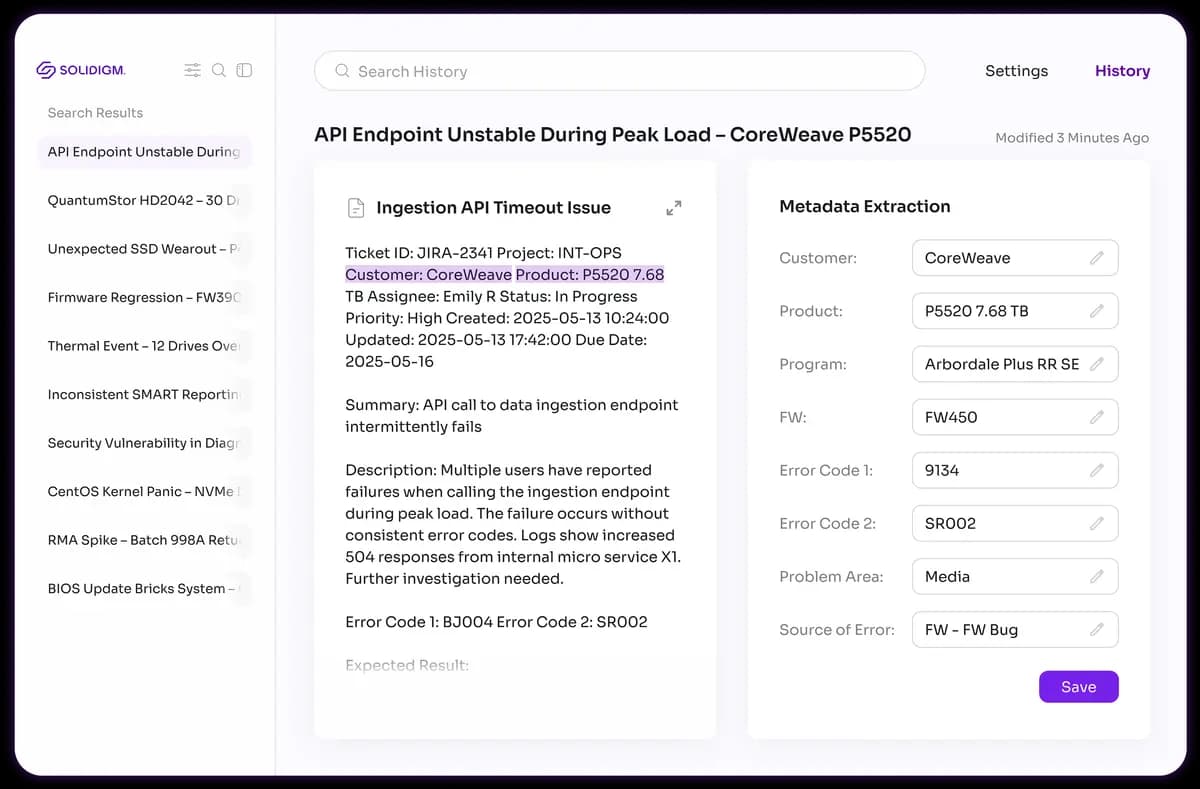Click highlighted Product: P5520 7.68 text
This screenshot has width=1200, height=789.
point(590,275)
